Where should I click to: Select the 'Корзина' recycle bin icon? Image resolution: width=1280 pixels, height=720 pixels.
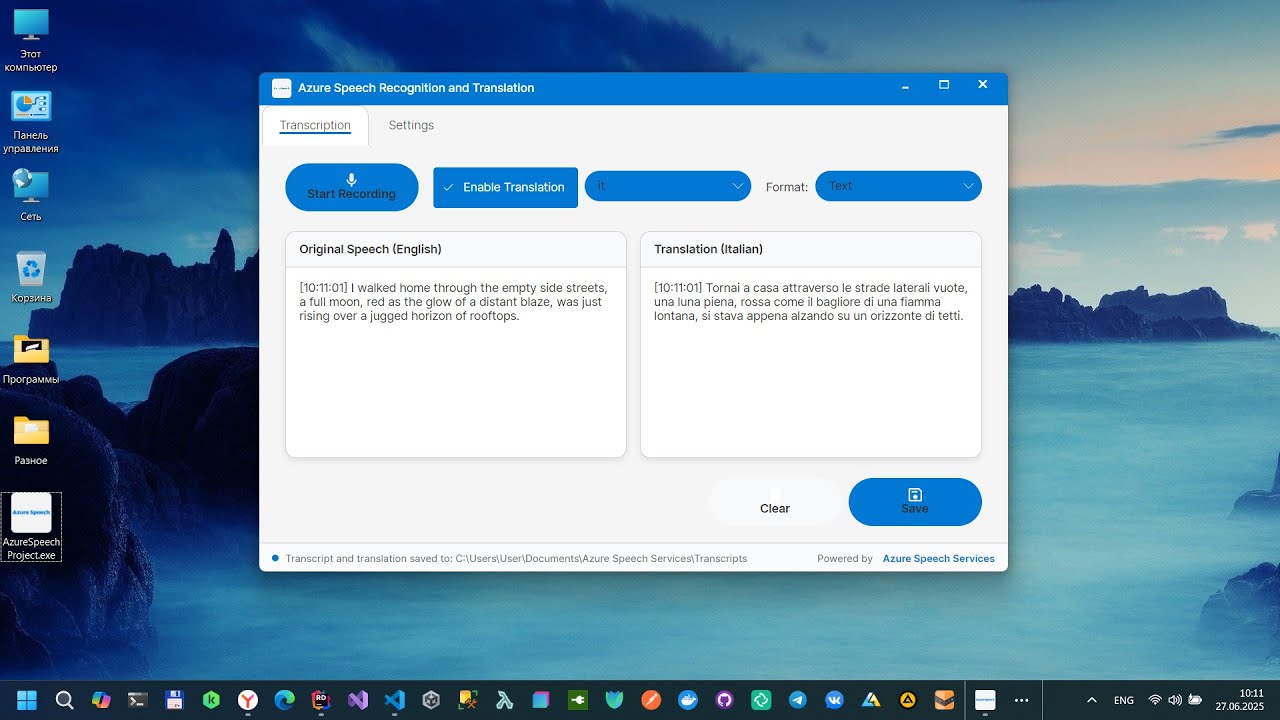pyautogui.click(x=31, y=277)
